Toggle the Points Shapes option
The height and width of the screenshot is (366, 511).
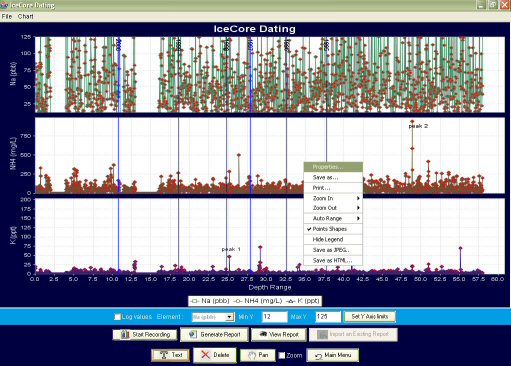pyautogui.click(x=333, y=229)
